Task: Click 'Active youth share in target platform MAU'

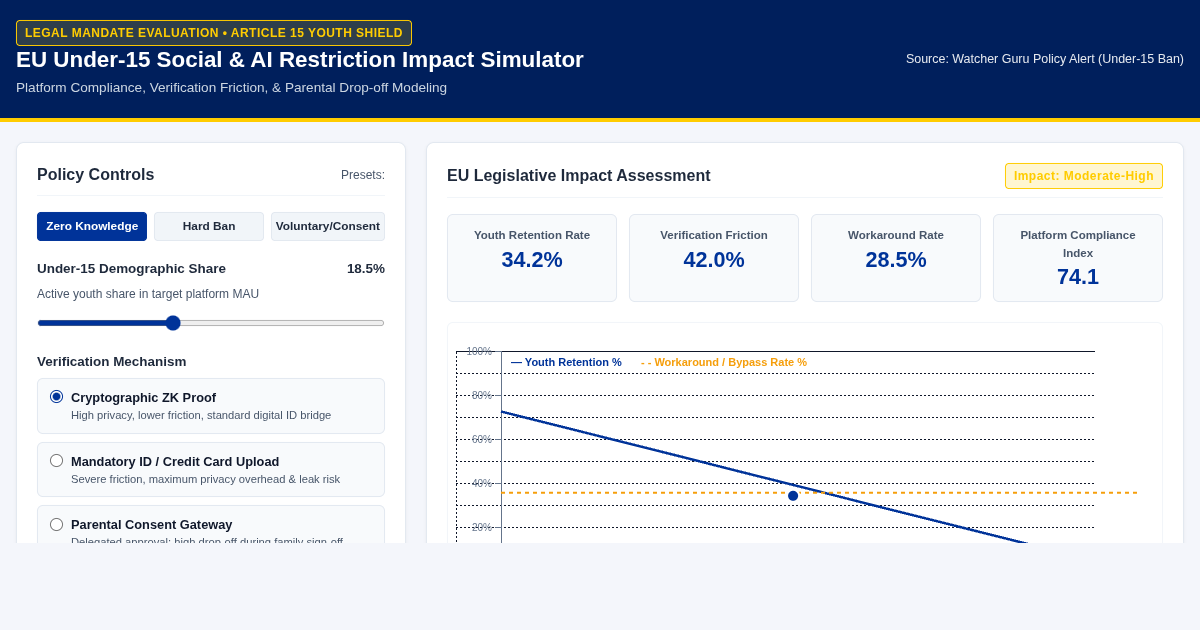Action: [148, 294]
